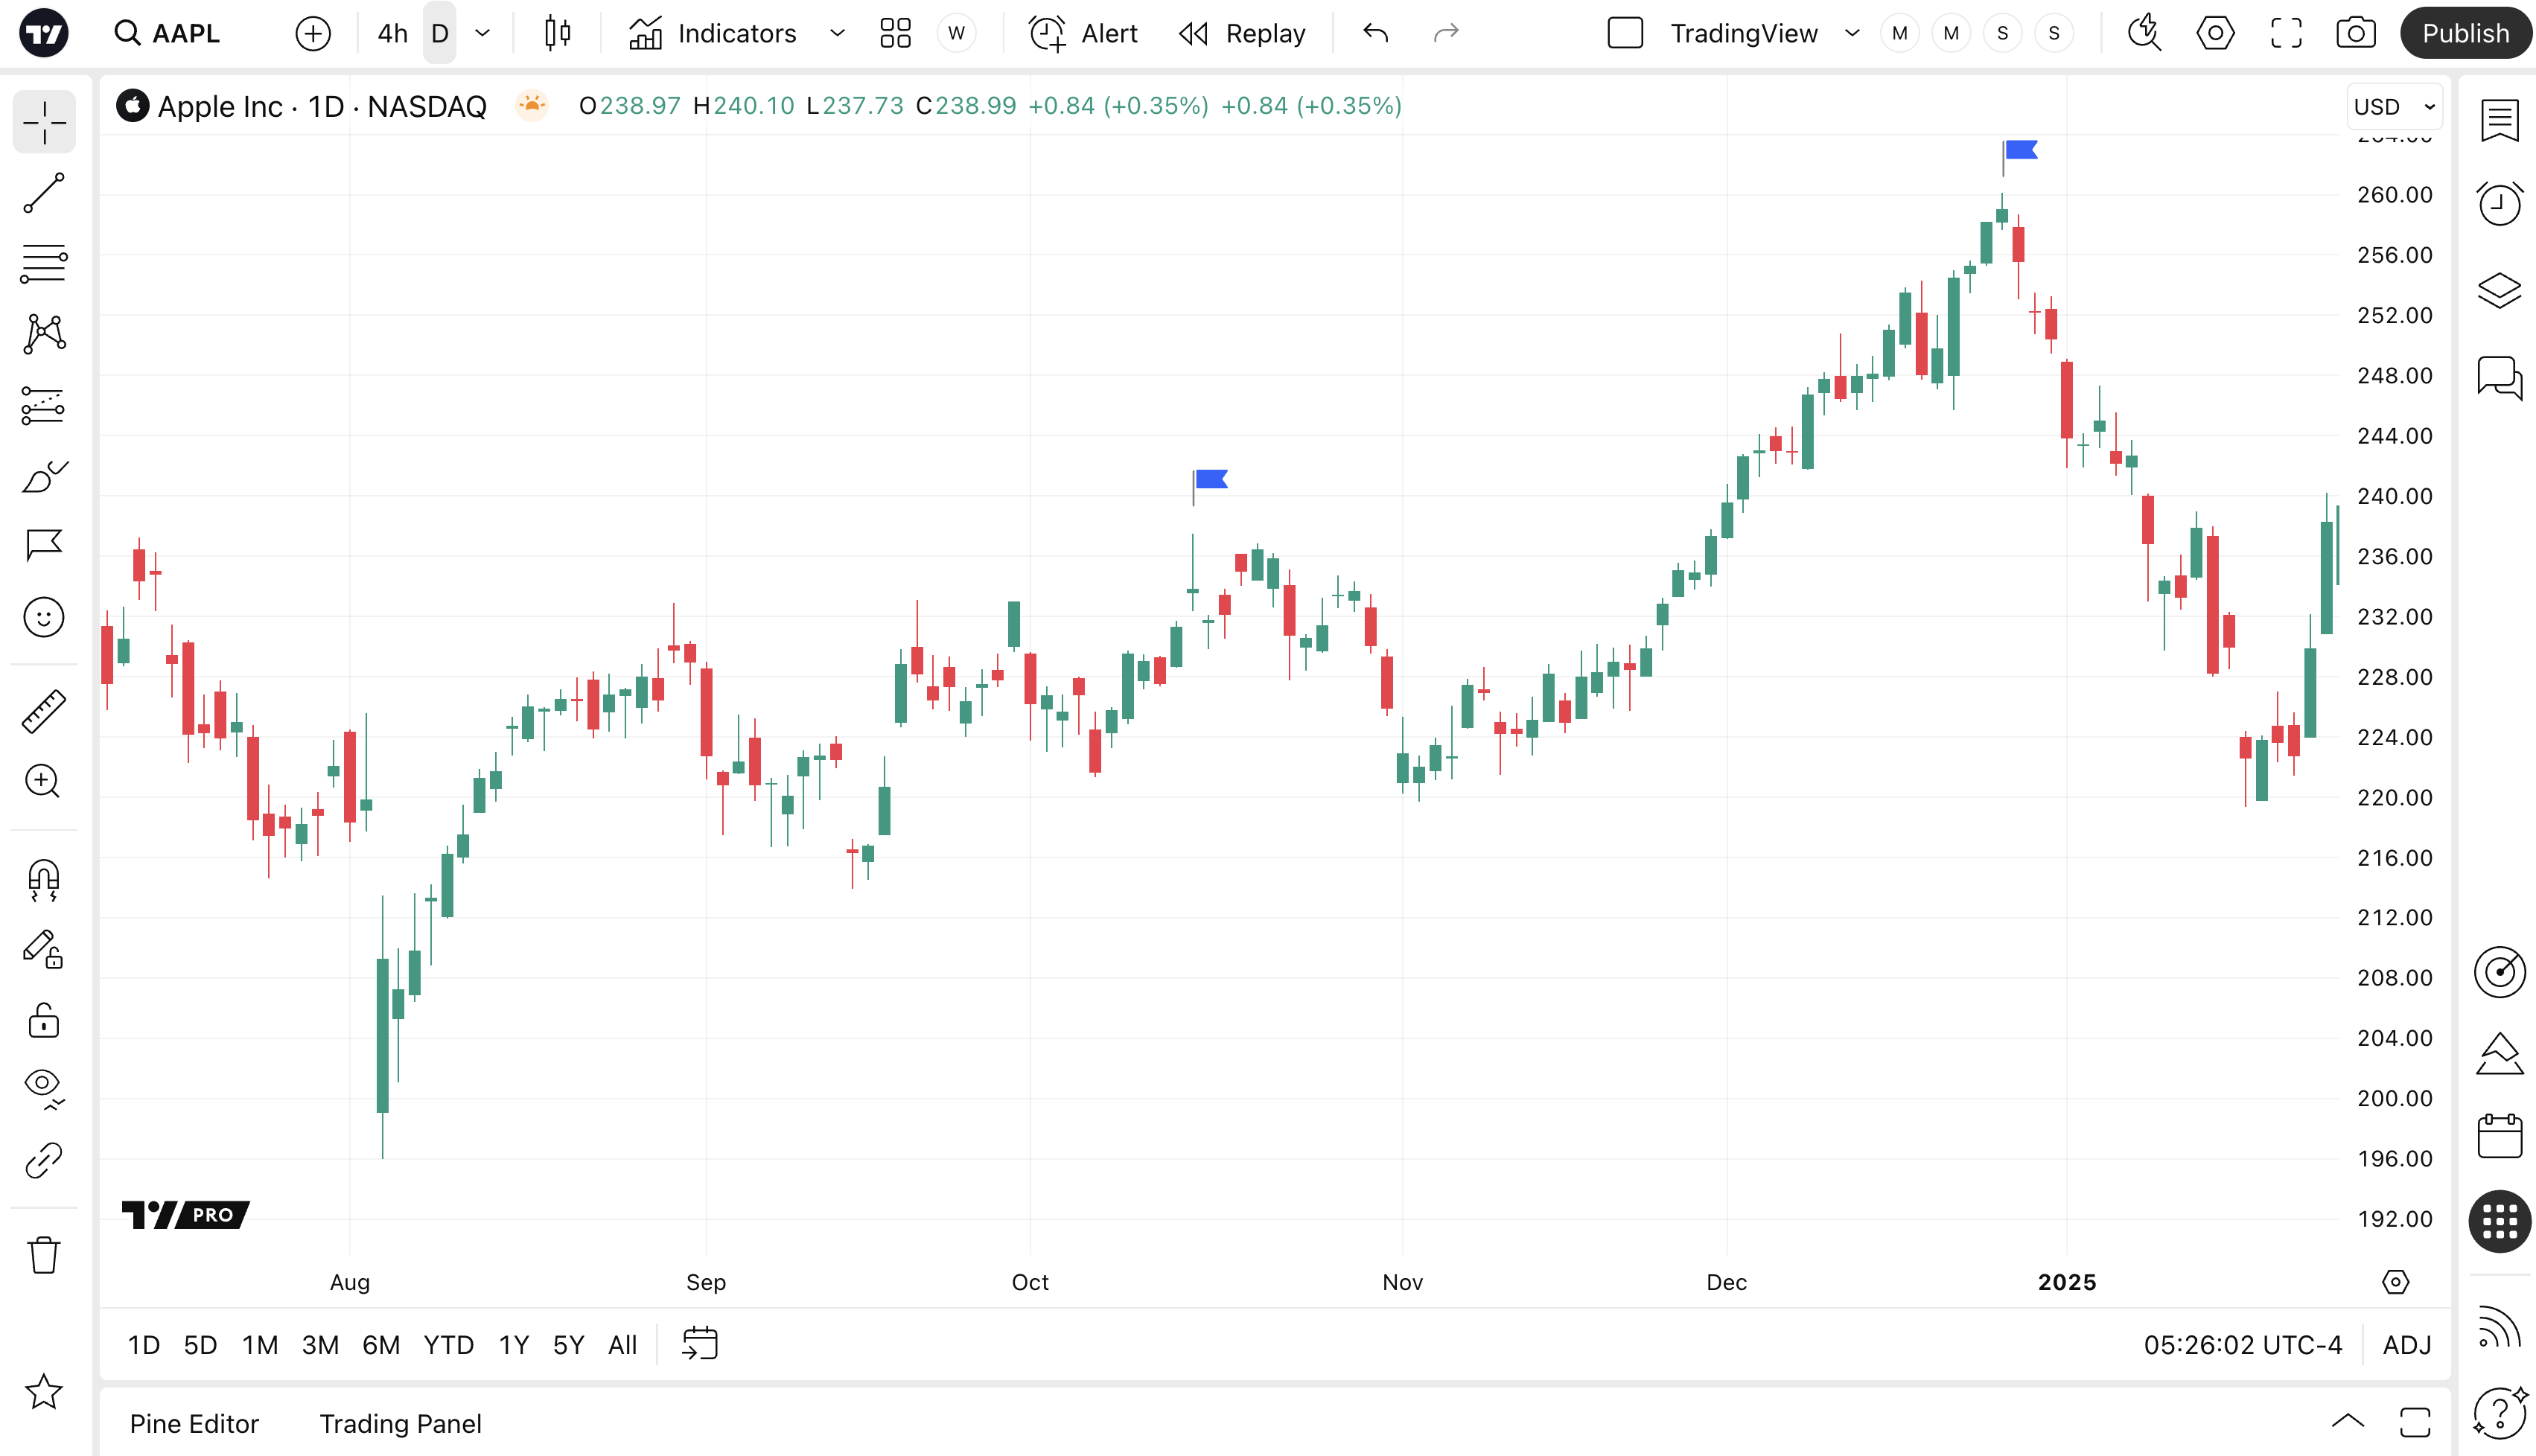Open the alerts clock panel
This screenshot has width=2536, height=1456.
2499,204
